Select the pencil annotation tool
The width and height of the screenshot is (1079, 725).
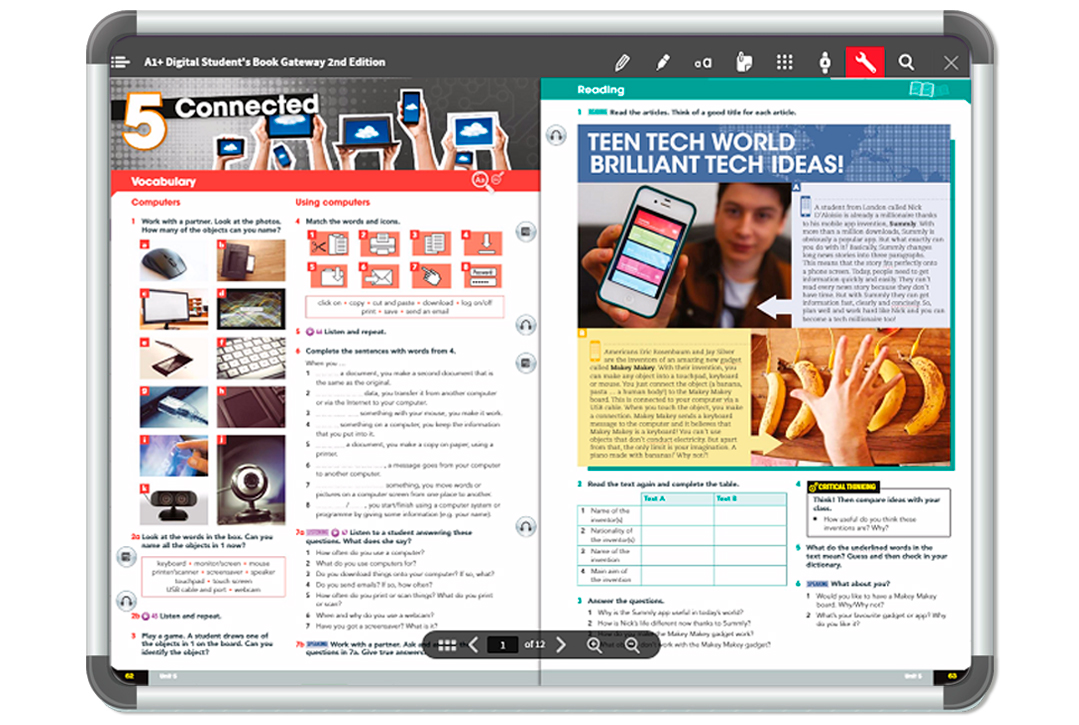pos(622,62)
